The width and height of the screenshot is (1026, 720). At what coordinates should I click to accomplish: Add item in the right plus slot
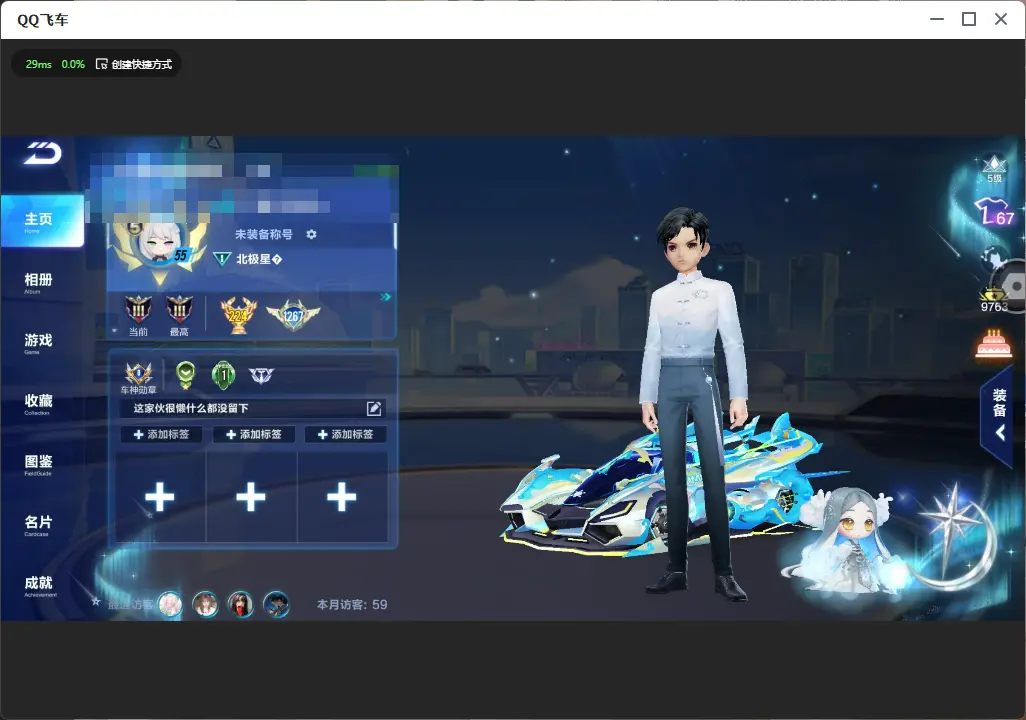pos(342,497)
